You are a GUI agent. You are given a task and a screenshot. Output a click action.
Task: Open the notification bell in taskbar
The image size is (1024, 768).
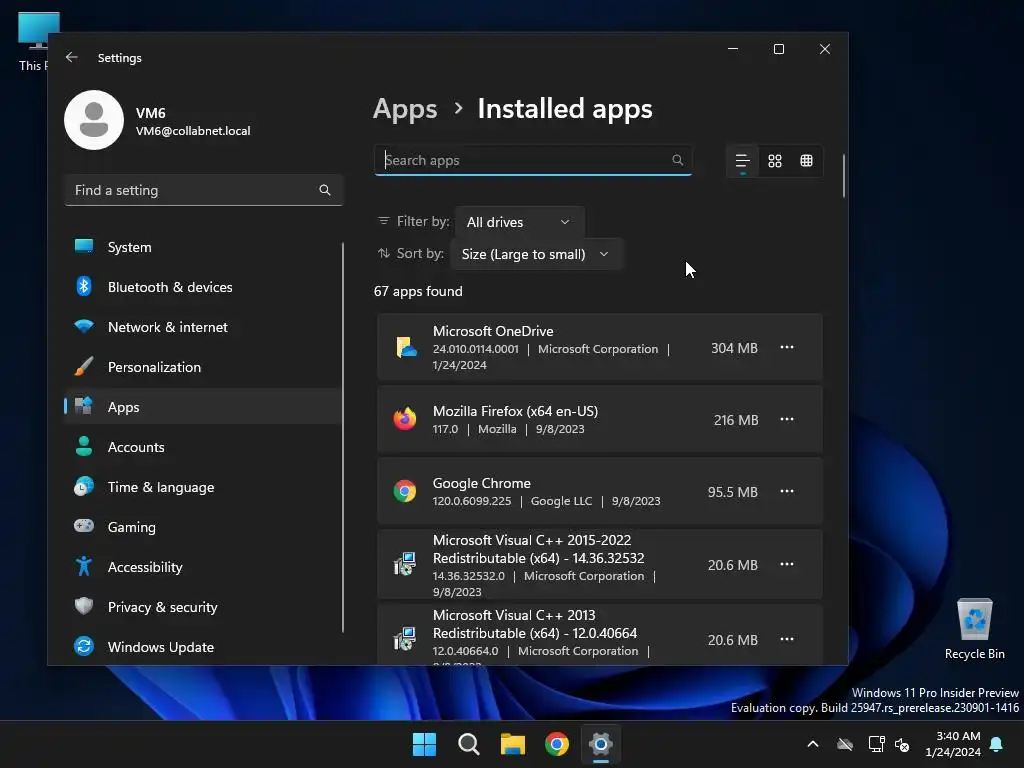click(997, 744)
